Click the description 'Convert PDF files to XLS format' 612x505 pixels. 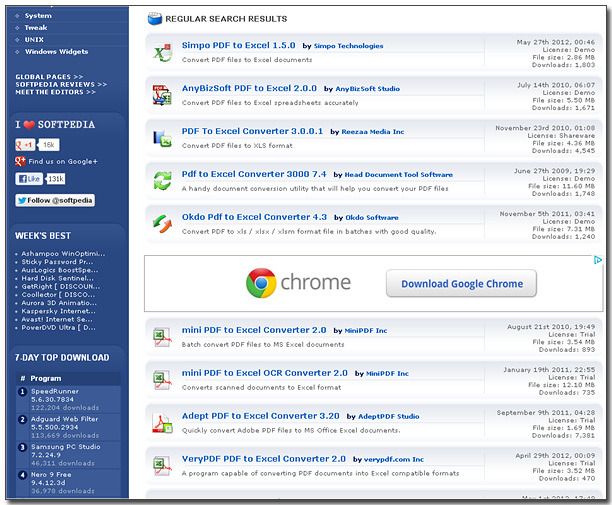(x=237, y=146)
